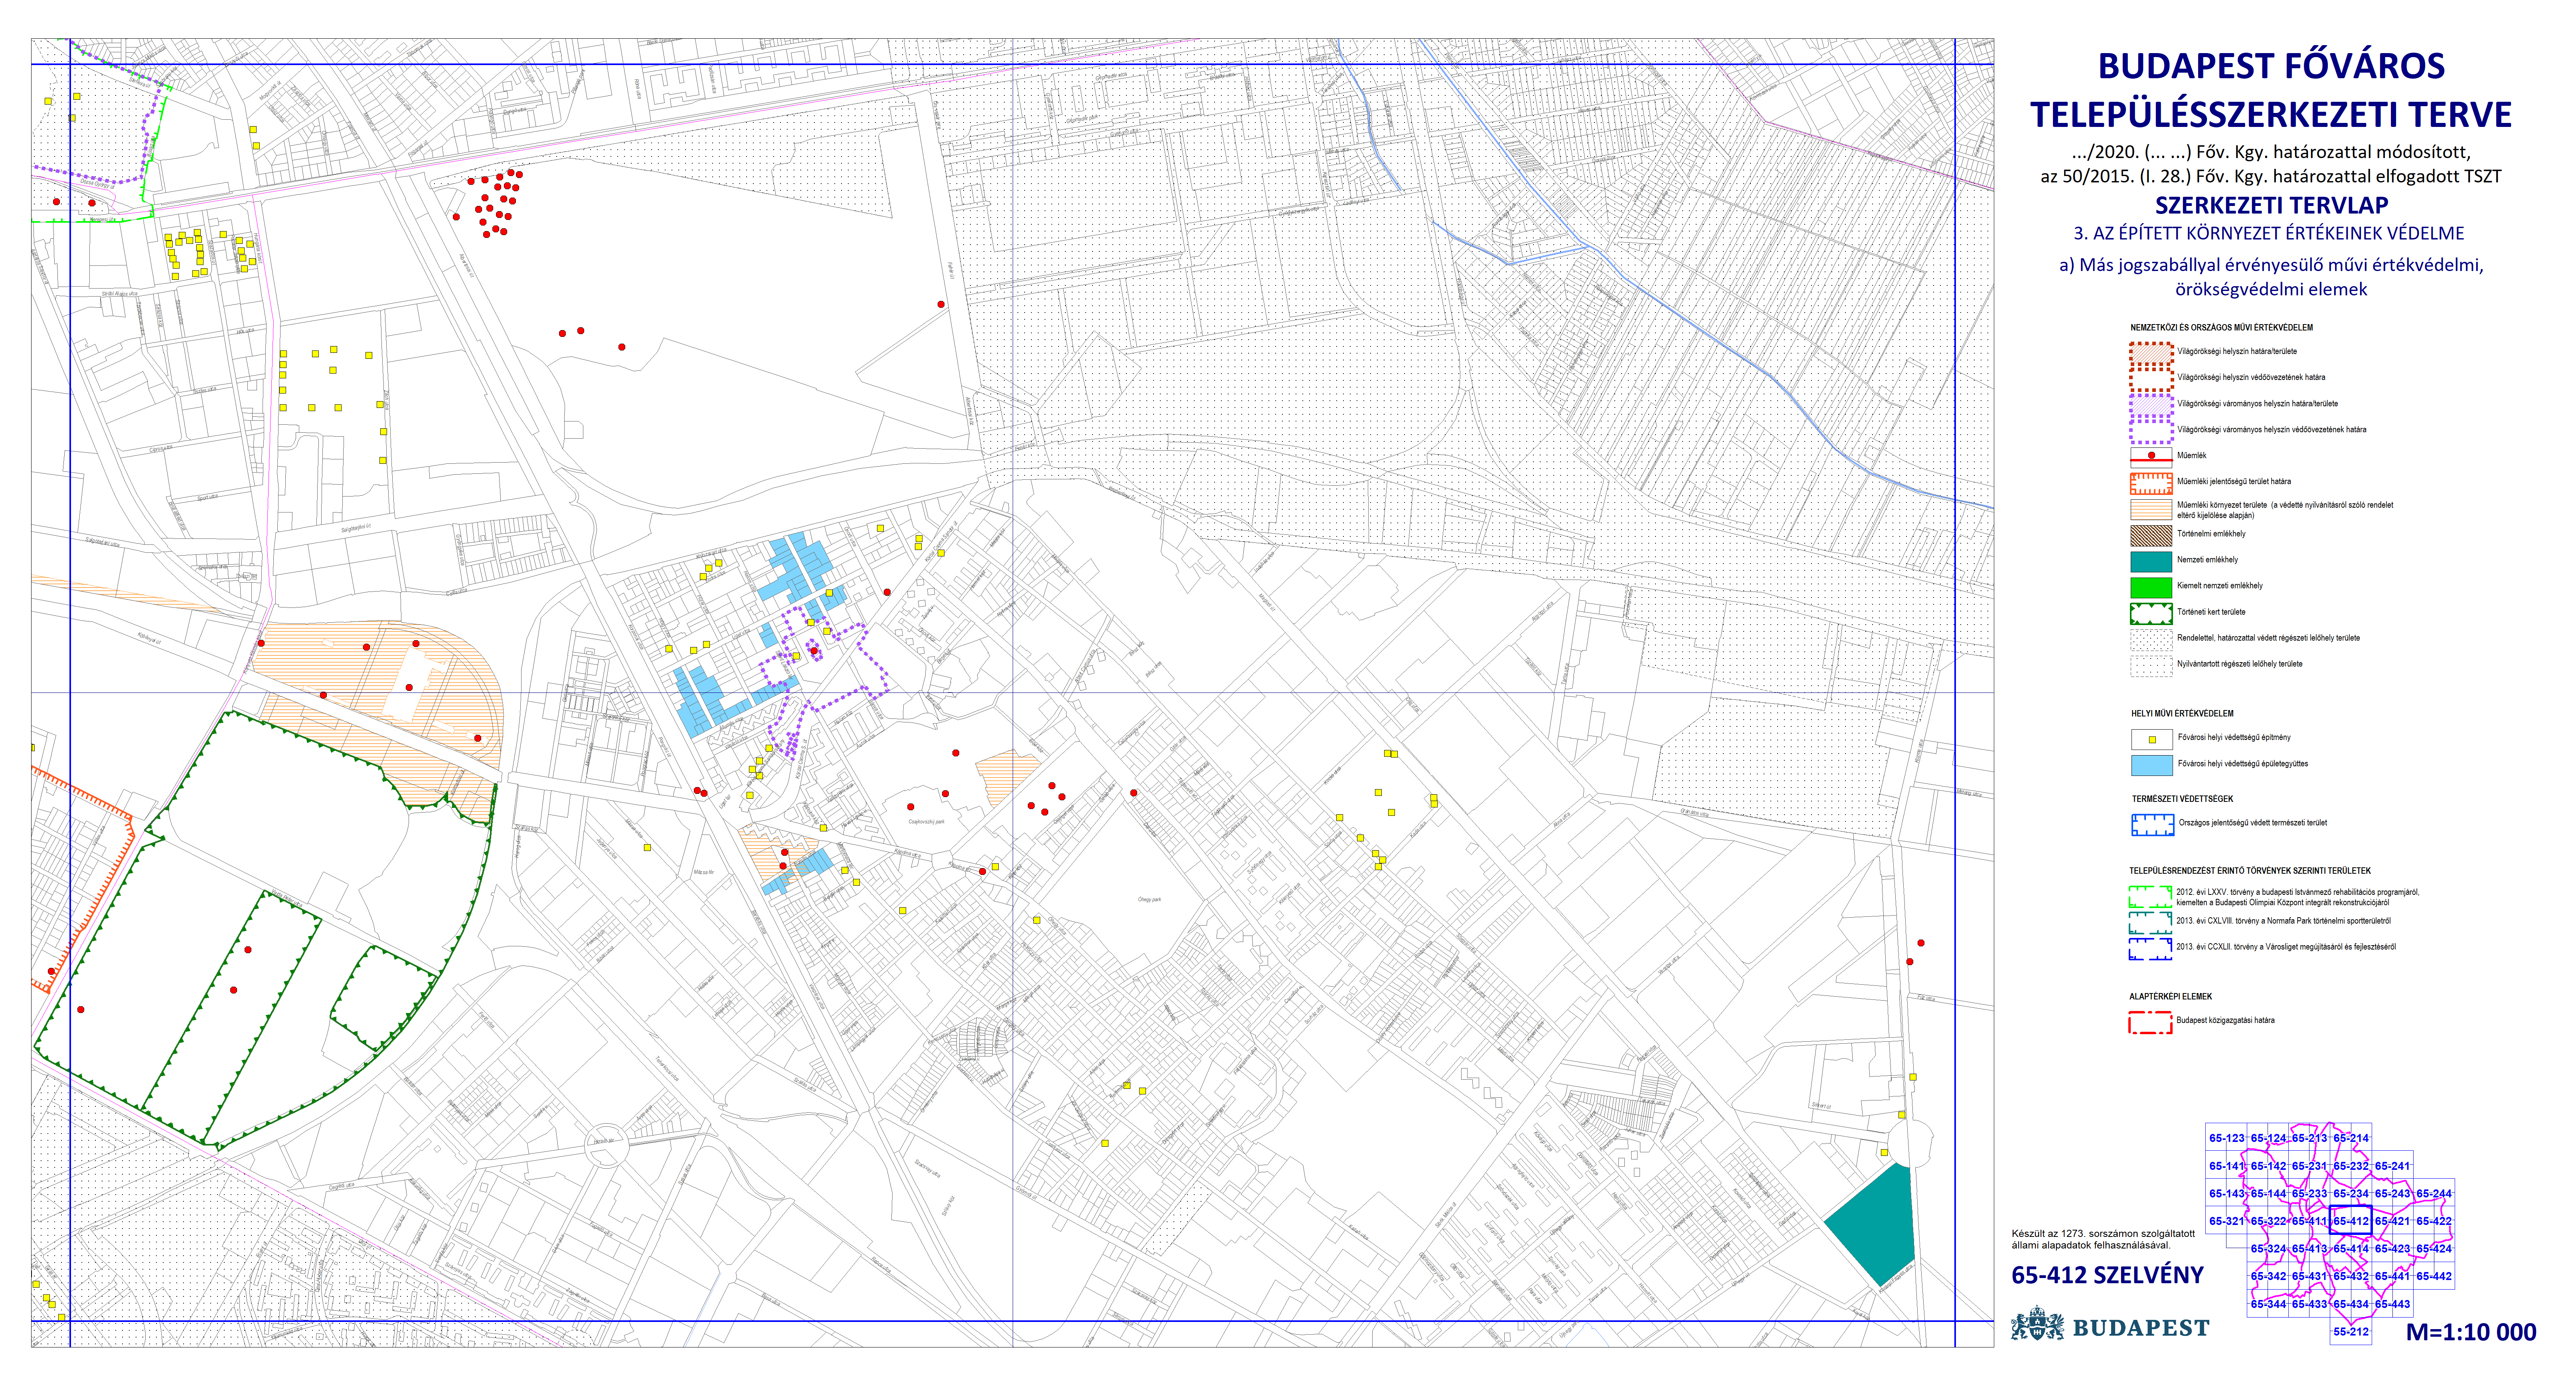The width and height of the screenshot is (2576, 1383).
Task: Click the Világörökségi helyszín határa/területe legend symbol
Action: coord(2151,352)
